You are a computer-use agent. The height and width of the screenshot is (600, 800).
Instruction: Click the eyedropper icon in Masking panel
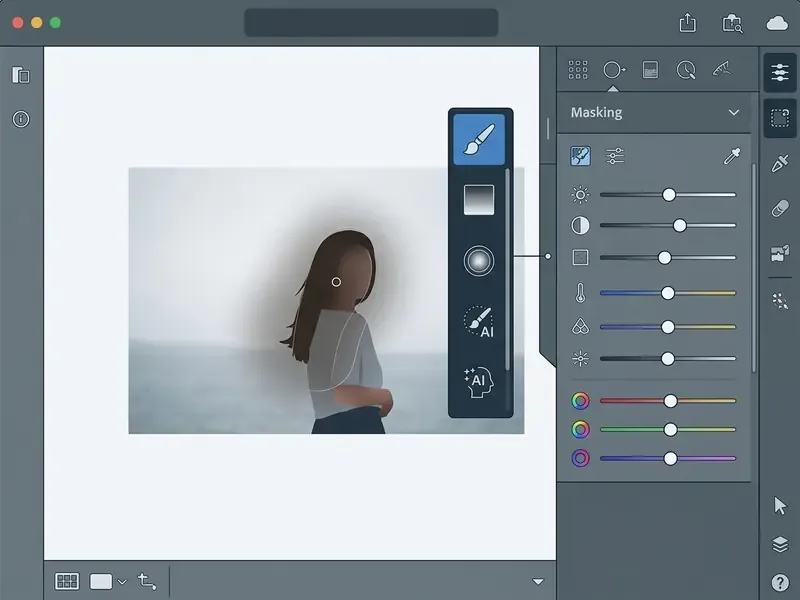(732, 156)
